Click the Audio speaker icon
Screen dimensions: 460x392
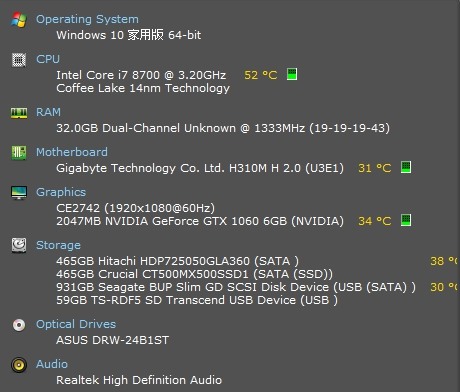coord(19,365)
